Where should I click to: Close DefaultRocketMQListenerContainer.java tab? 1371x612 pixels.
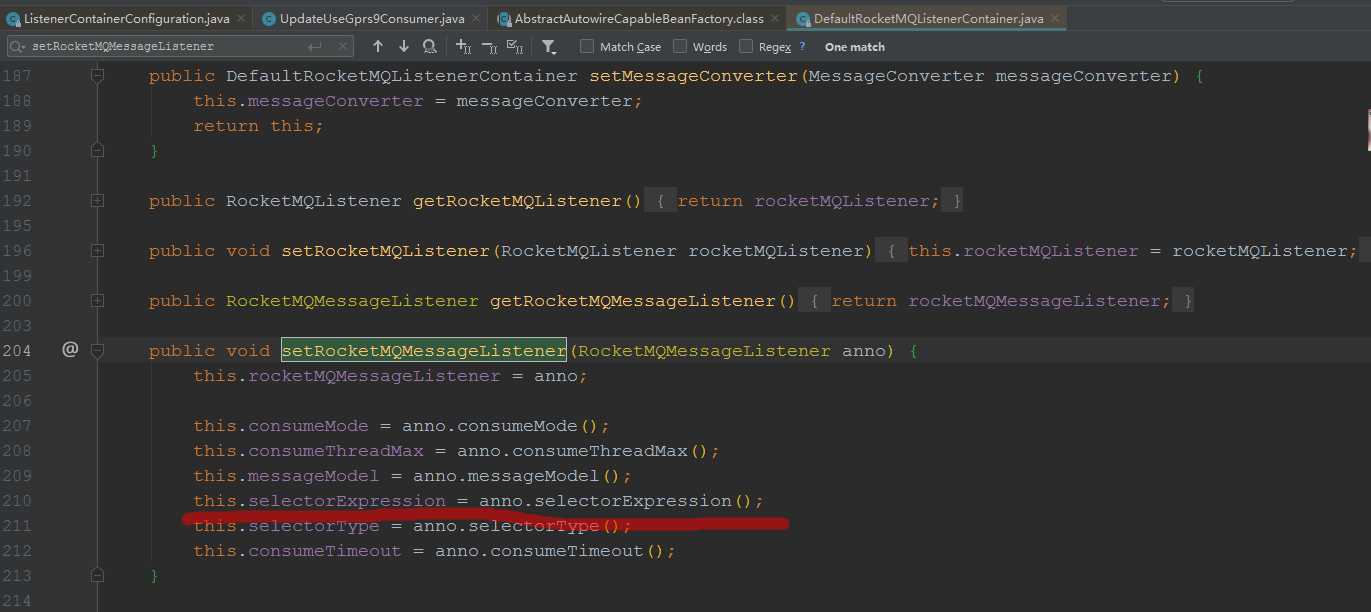pyautogui.click(x=1056, y=19)
